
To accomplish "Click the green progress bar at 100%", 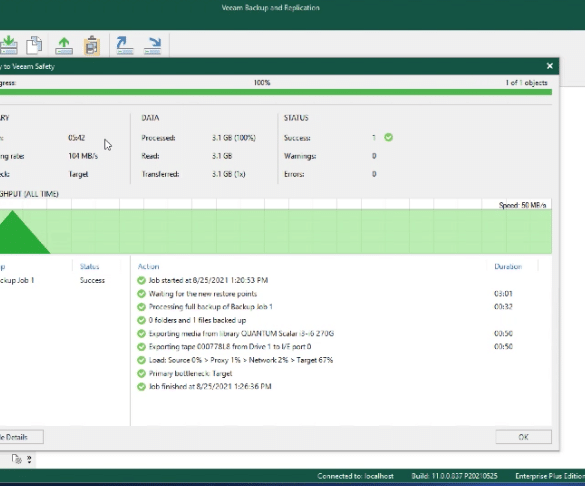I will 276,92.
